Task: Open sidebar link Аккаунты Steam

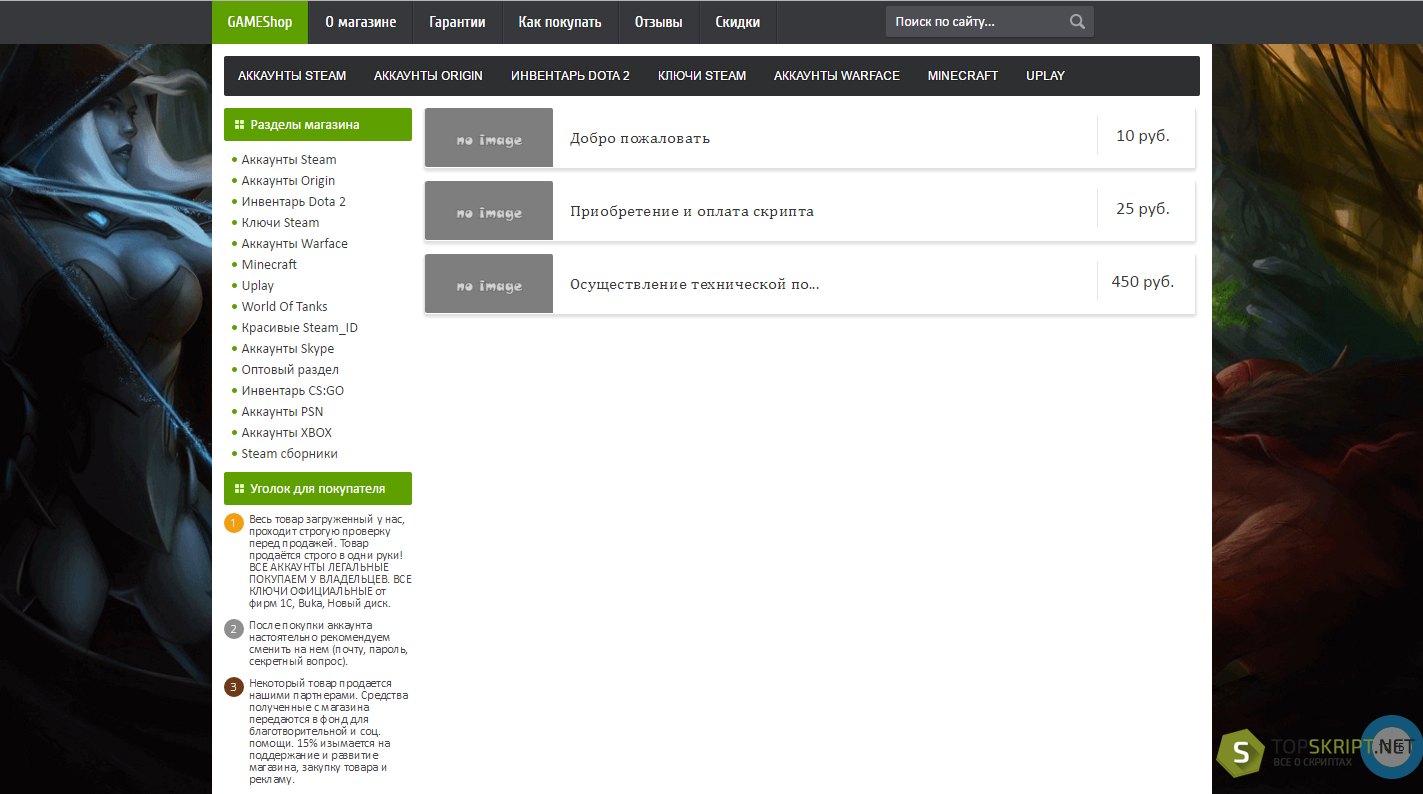Action: [289, 160]
